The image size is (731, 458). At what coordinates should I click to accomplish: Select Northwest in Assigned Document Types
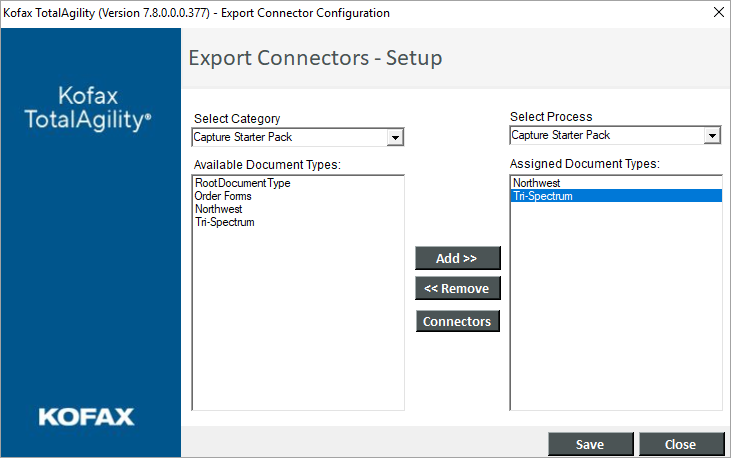click(x=537, y=183)
